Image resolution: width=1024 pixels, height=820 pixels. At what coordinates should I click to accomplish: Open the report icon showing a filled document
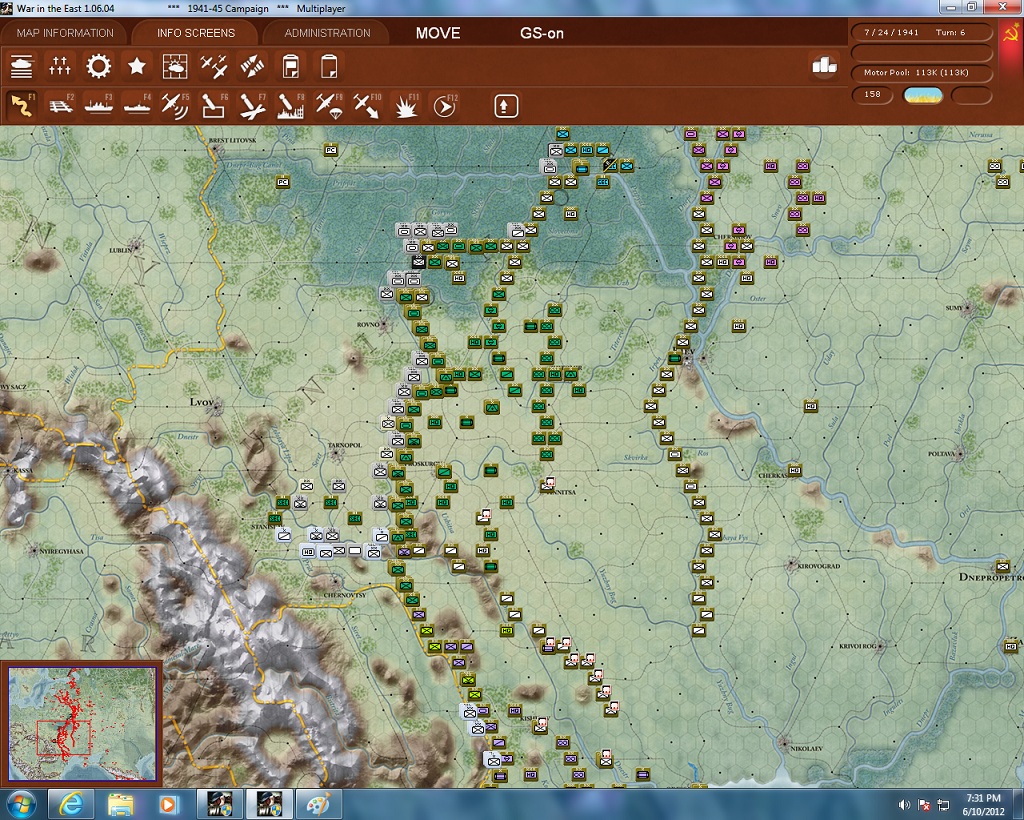291,66
